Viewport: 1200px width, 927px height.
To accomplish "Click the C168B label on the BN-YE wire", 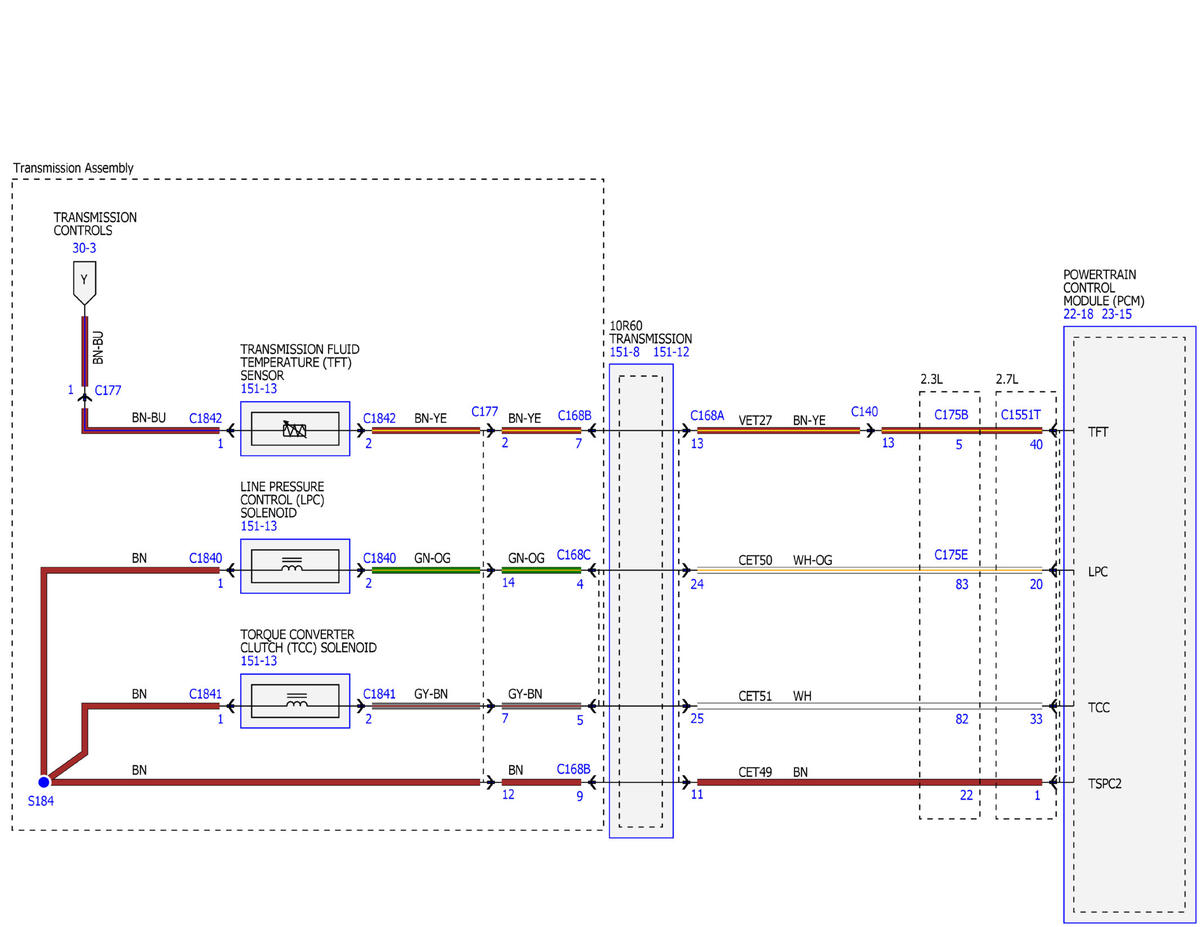I will pyautogui.click(x=574, y=415).
